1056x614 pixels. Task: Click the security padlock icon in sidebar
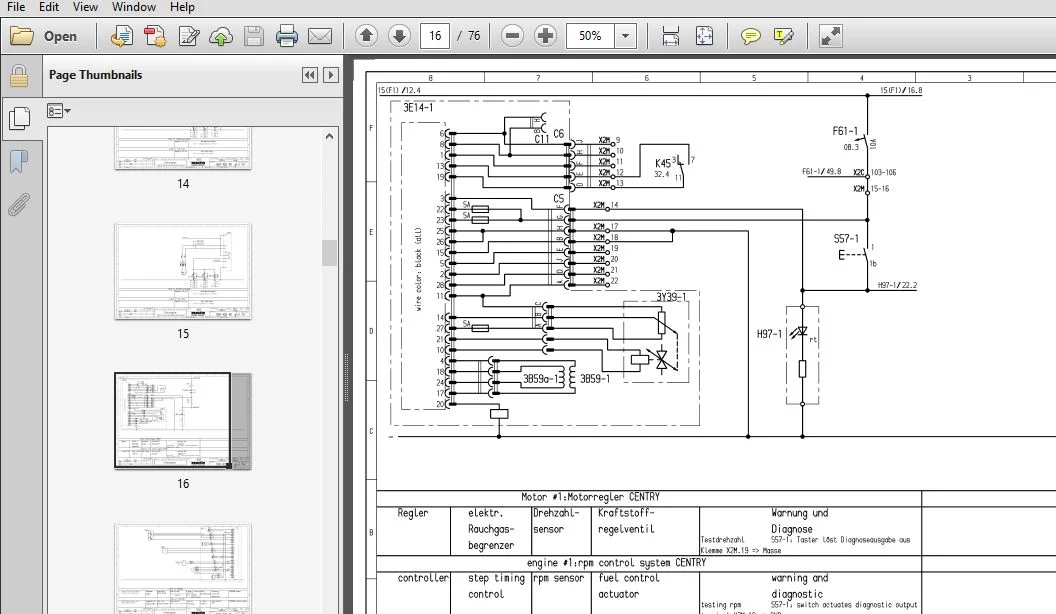pos(19,76)
